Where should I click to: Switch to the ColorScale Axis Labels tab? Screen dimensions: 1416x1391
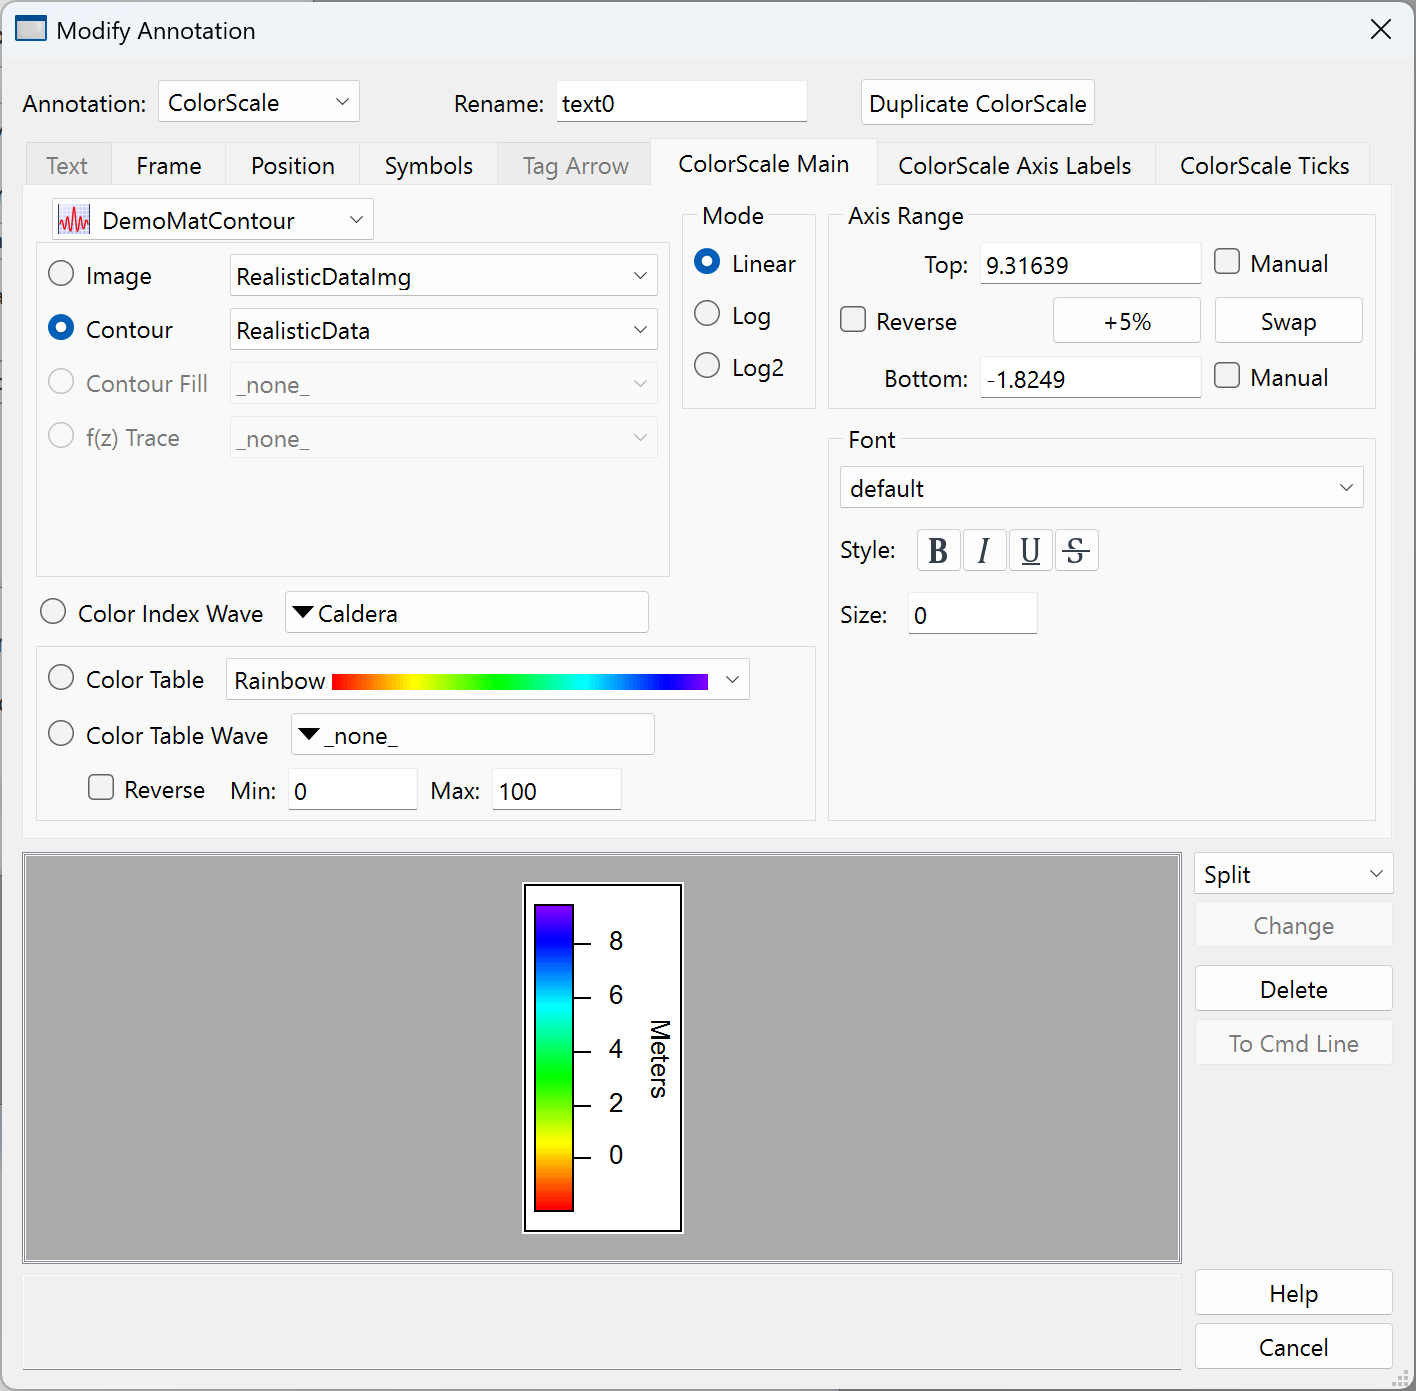pyautogui.click(x=1014, y=166)
